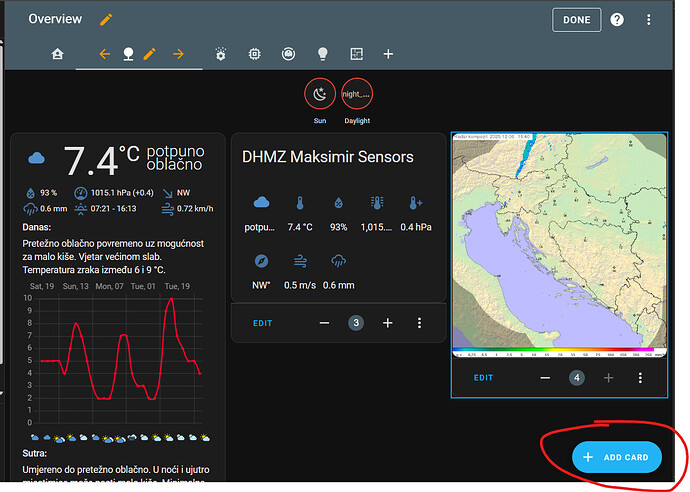Click EDIT on the DHMZ Maksimir Sensors card
690x492 pixels.
[x=262, y=323]
